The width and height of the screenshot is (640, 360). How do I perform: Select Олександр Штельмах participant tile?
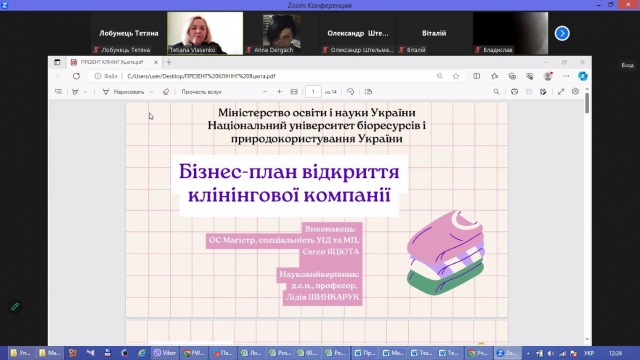(x=358, y=33)
